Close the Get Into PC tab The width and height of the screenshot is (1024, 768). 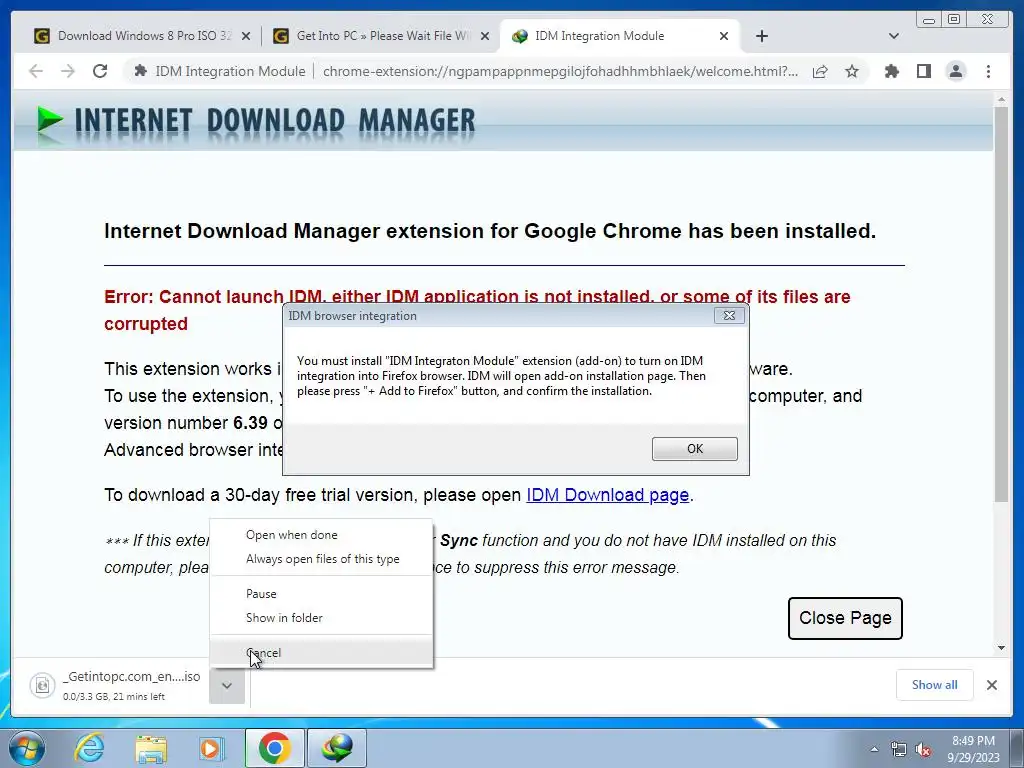[x=485, y=36]
